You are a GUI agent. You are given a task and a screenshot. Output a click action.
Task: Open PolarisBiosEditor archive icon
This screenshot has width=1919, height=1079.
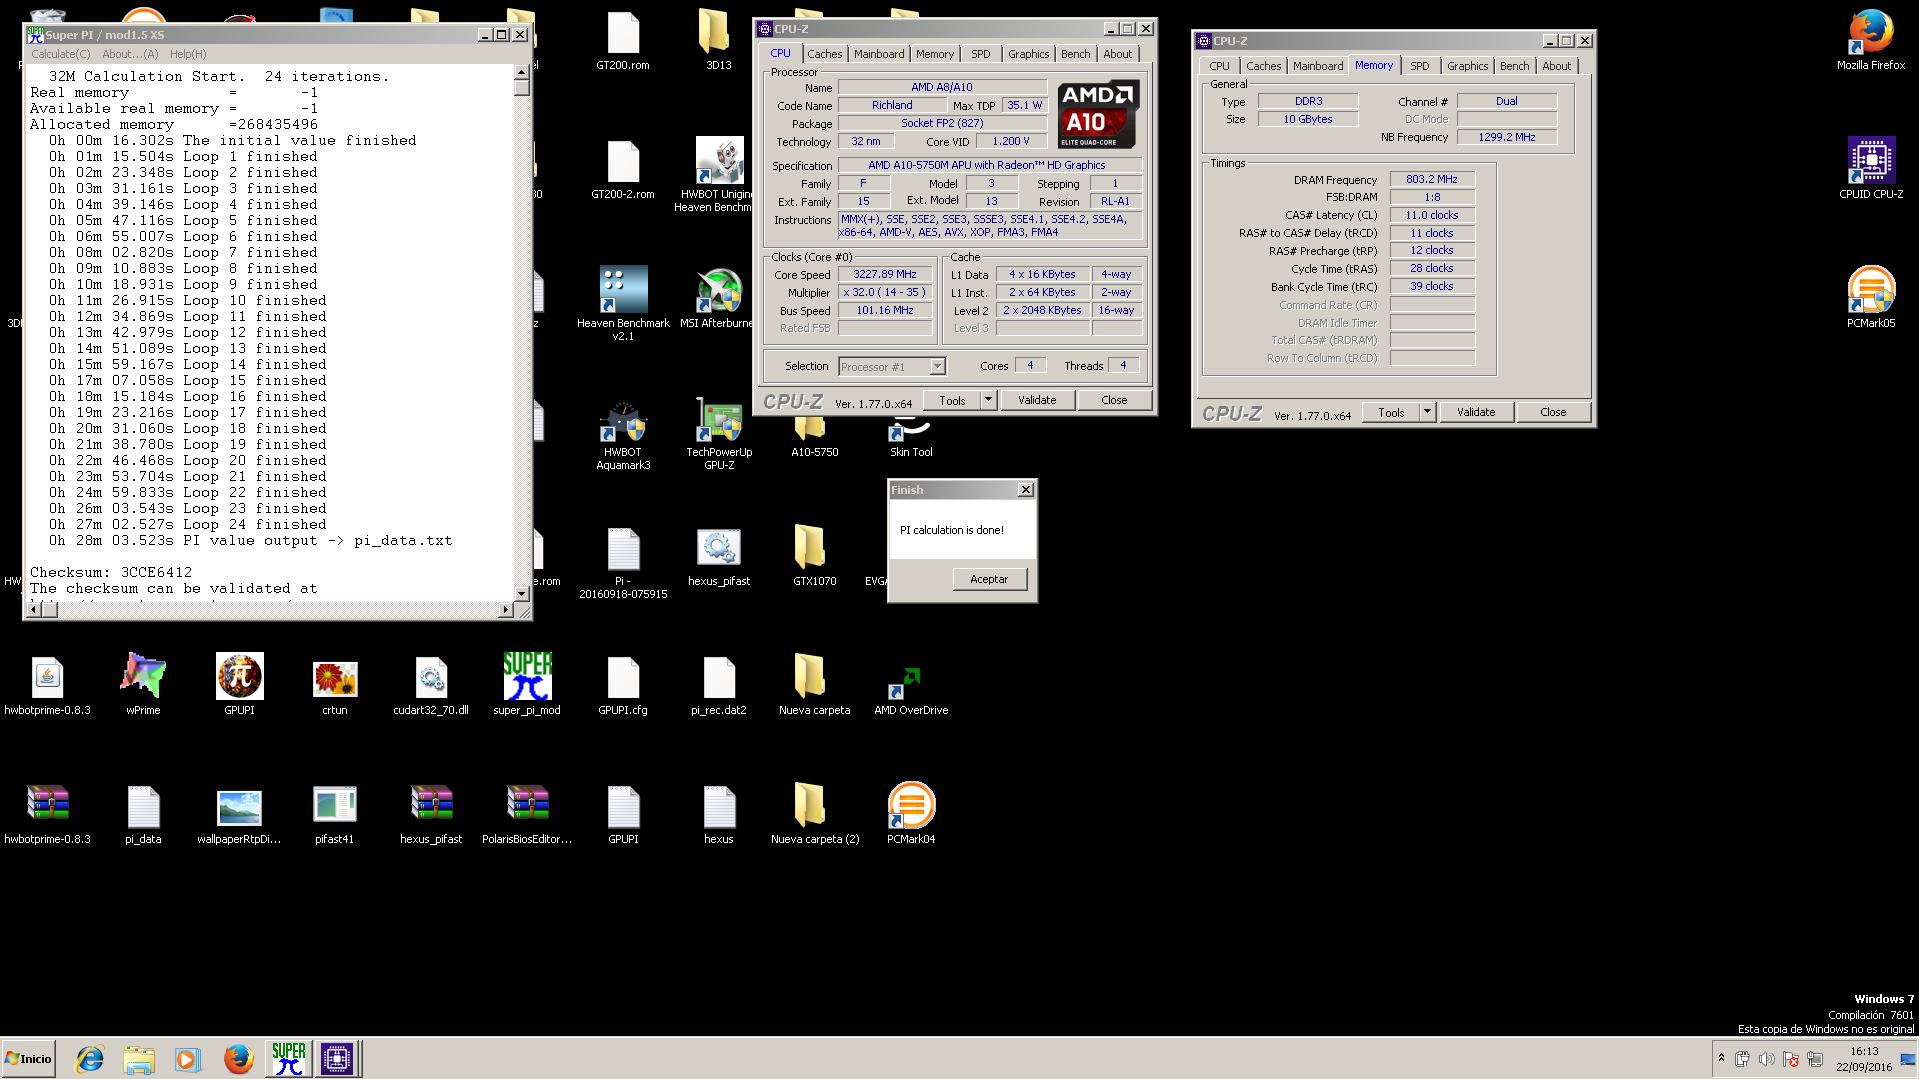527,814
